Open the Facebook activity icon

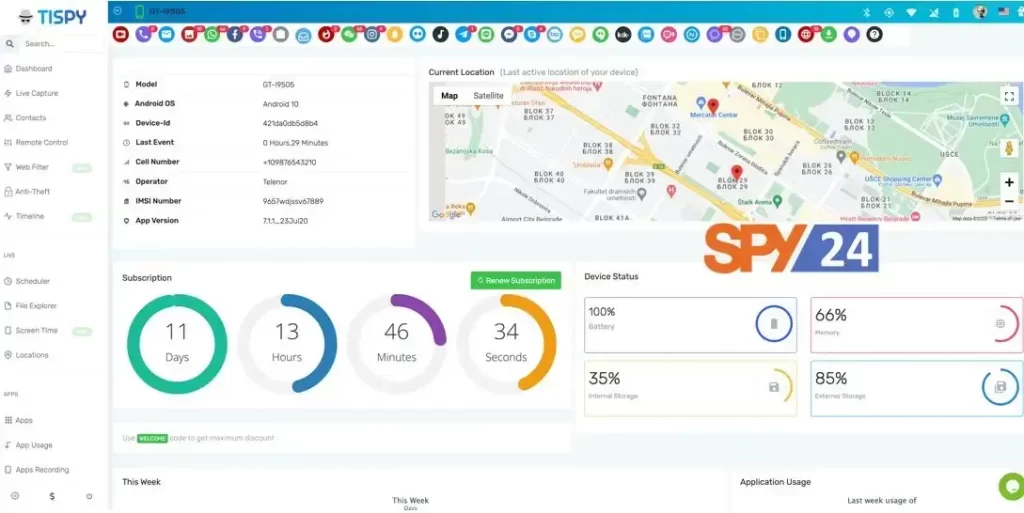[x=235, y=34]
